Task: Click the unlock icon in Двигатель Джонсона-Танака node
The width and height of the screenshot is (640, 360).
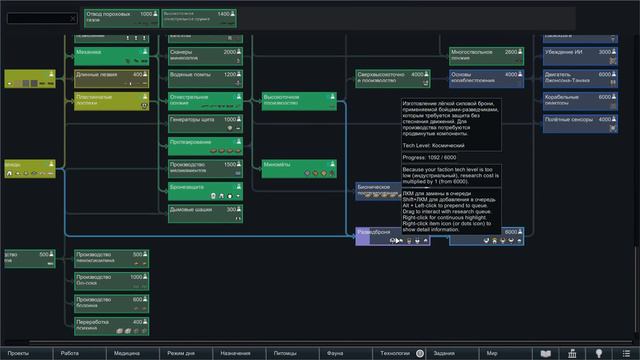Action: click(613, 83)
